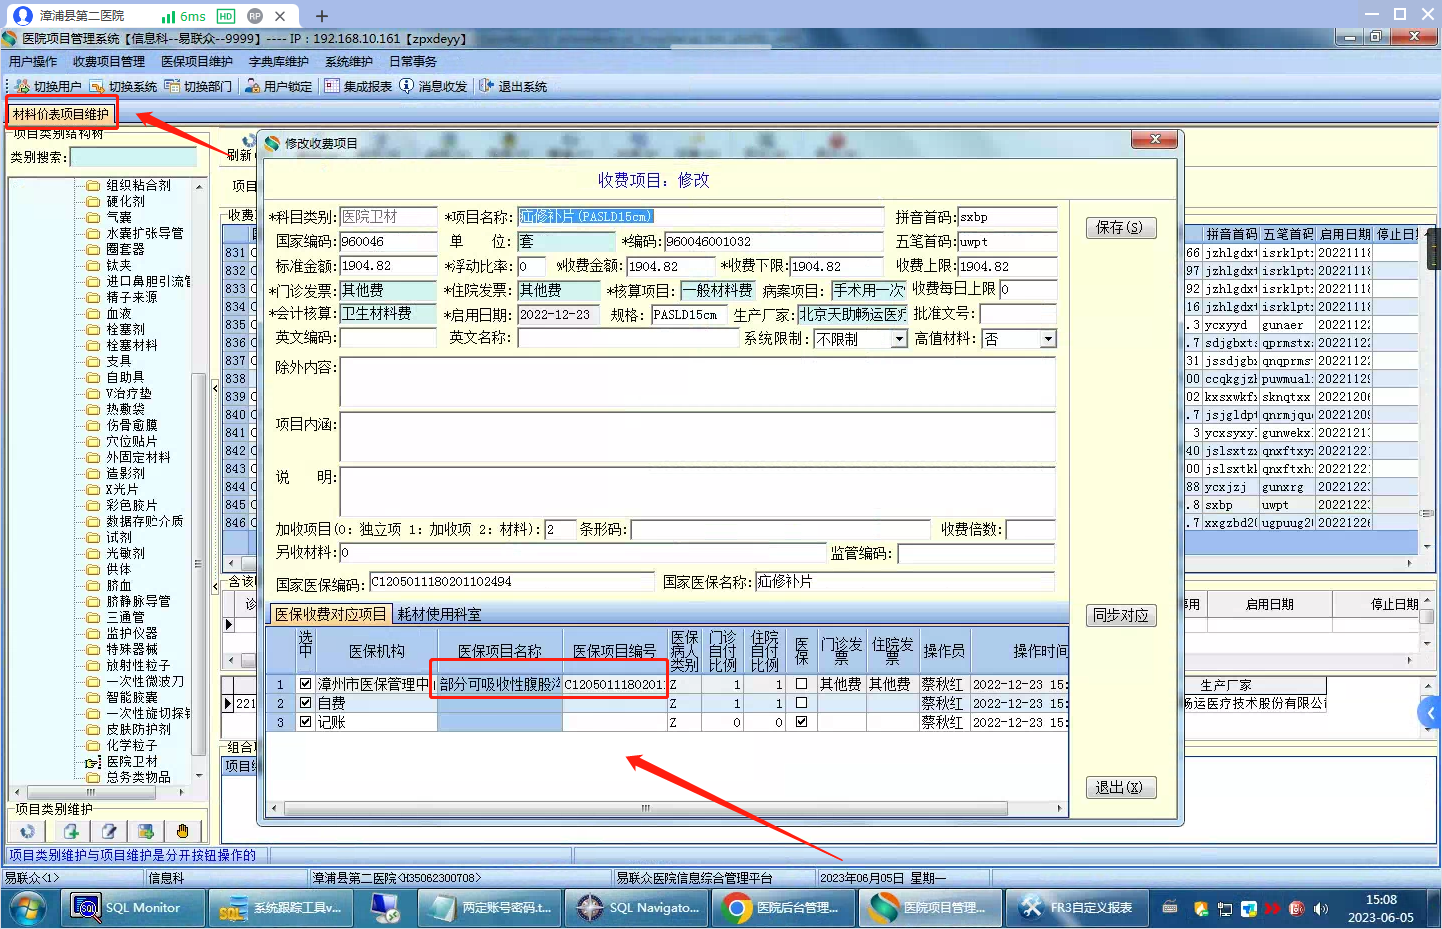This screenshot has width=1442, height=929.
Task: Toggle the 选中 checkbox for the 记账 row
Action: click(306, 721)
